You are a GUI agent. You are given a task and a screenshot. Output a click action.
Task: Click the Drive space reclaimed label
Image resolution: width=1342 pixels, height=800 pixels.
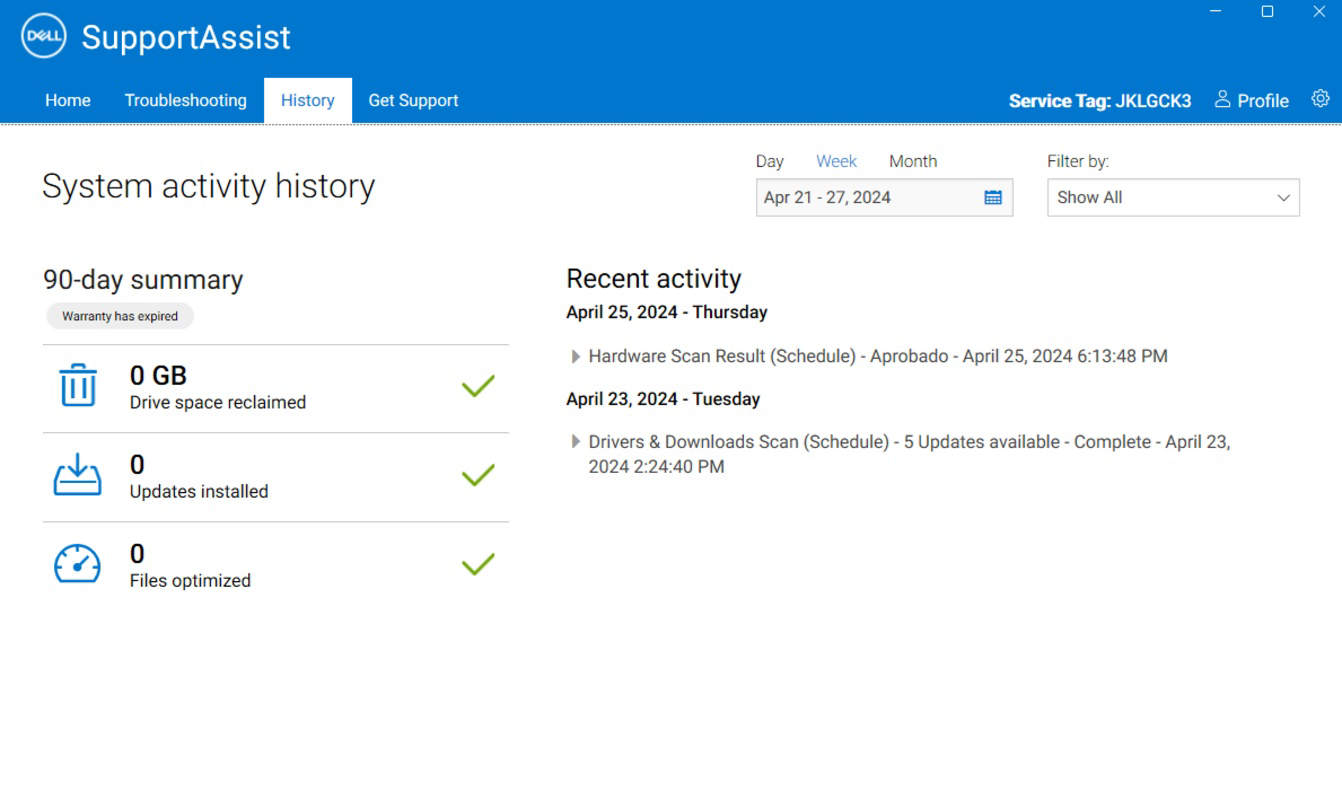point(218,402)
